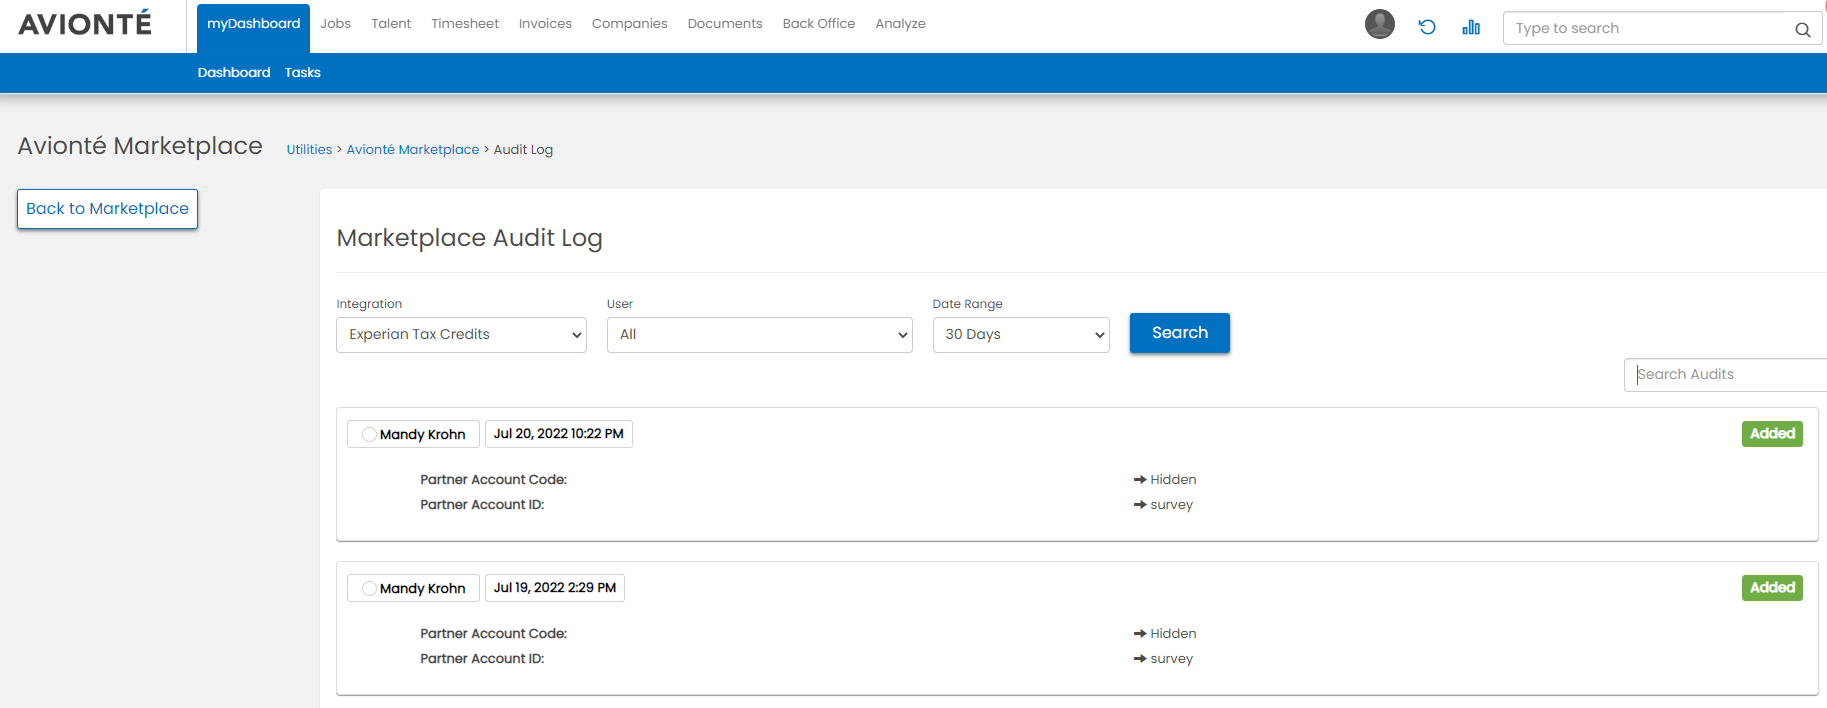Screen dimensions: 1827x708
Task: Click the Audit Log breadcrumb text
Action: (x=523, y=150)
